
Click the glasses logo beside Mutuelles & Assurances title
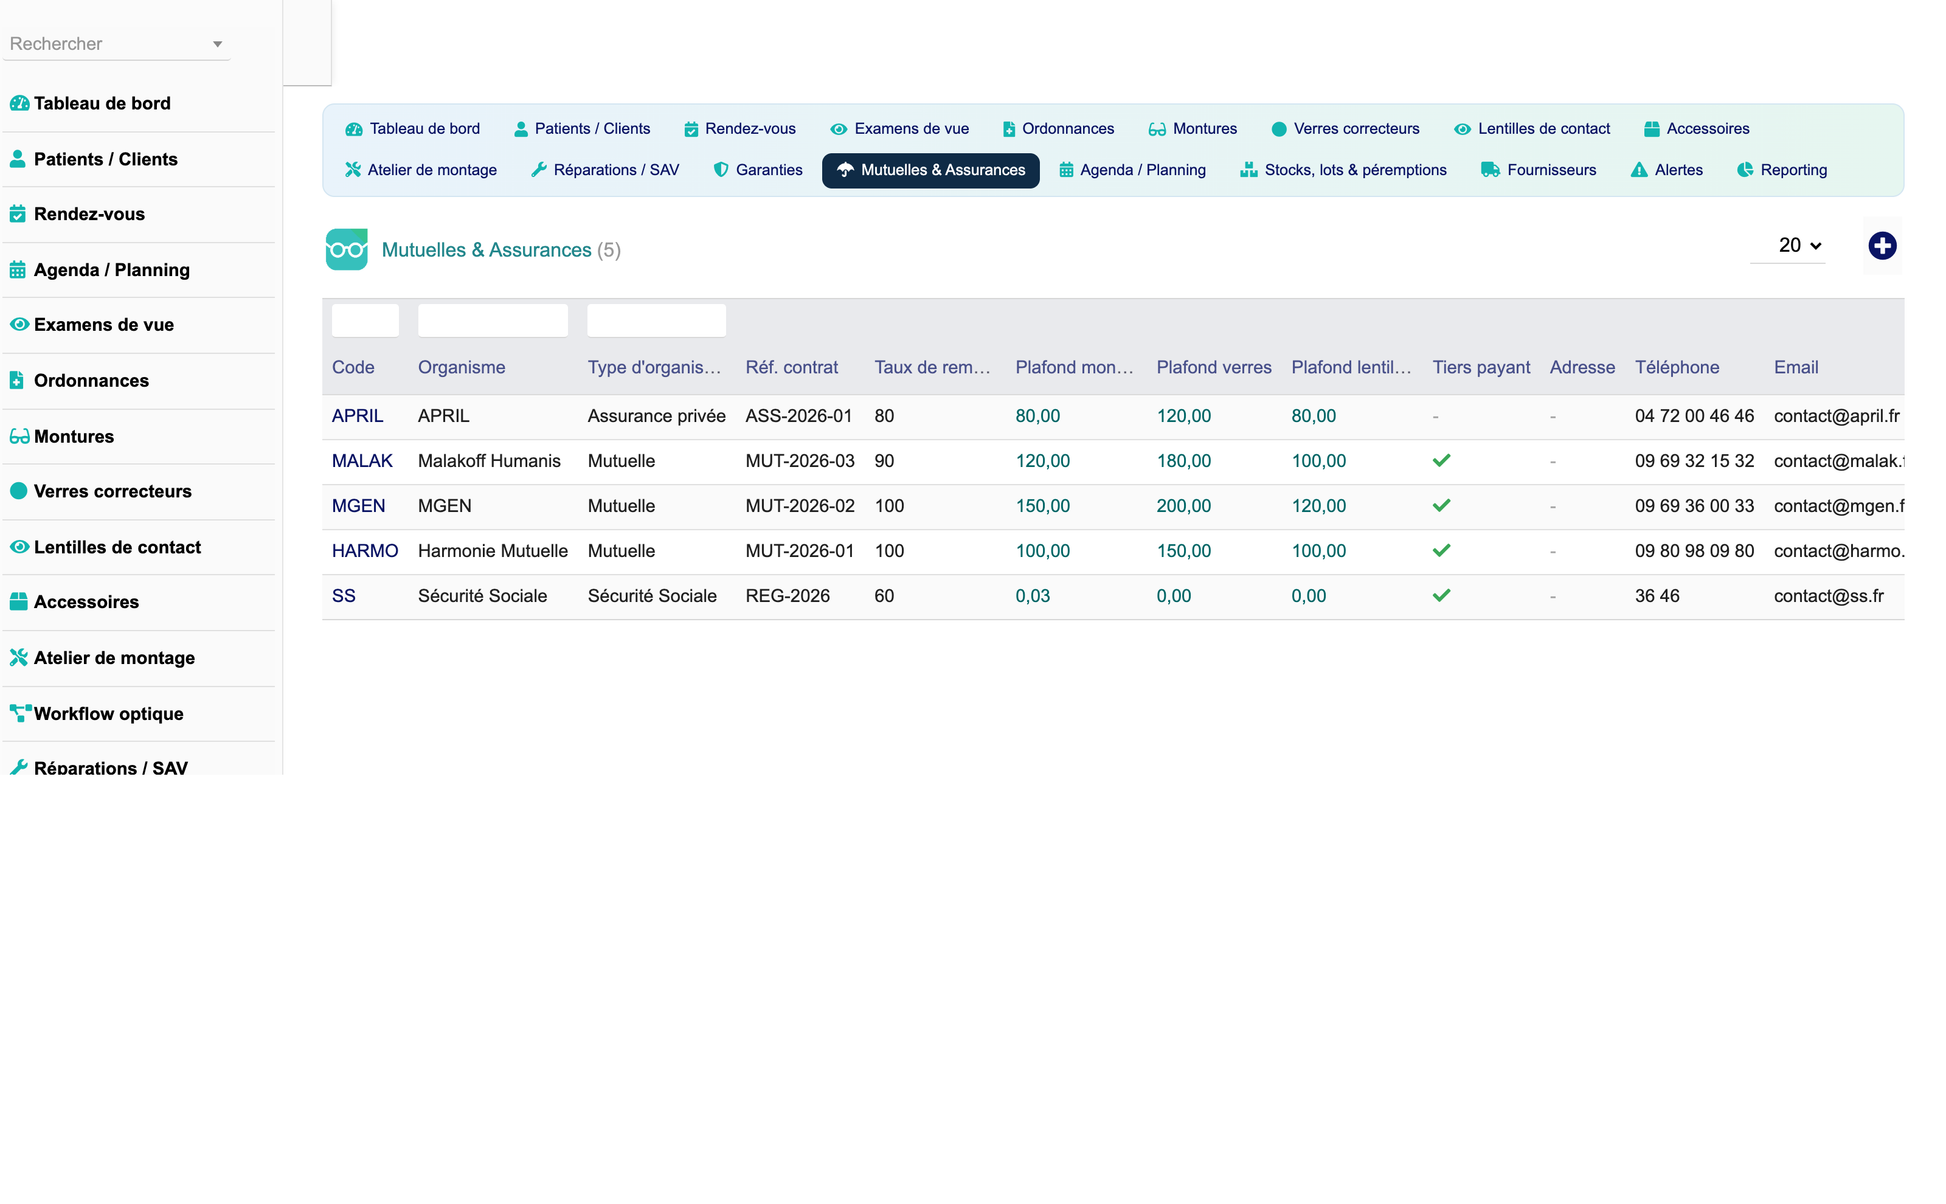click(347, 250)
